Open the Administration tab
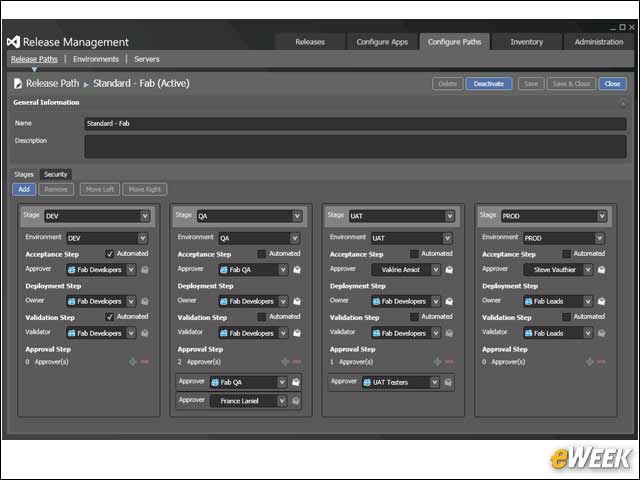640x480 pixels. tap(599, 42)
